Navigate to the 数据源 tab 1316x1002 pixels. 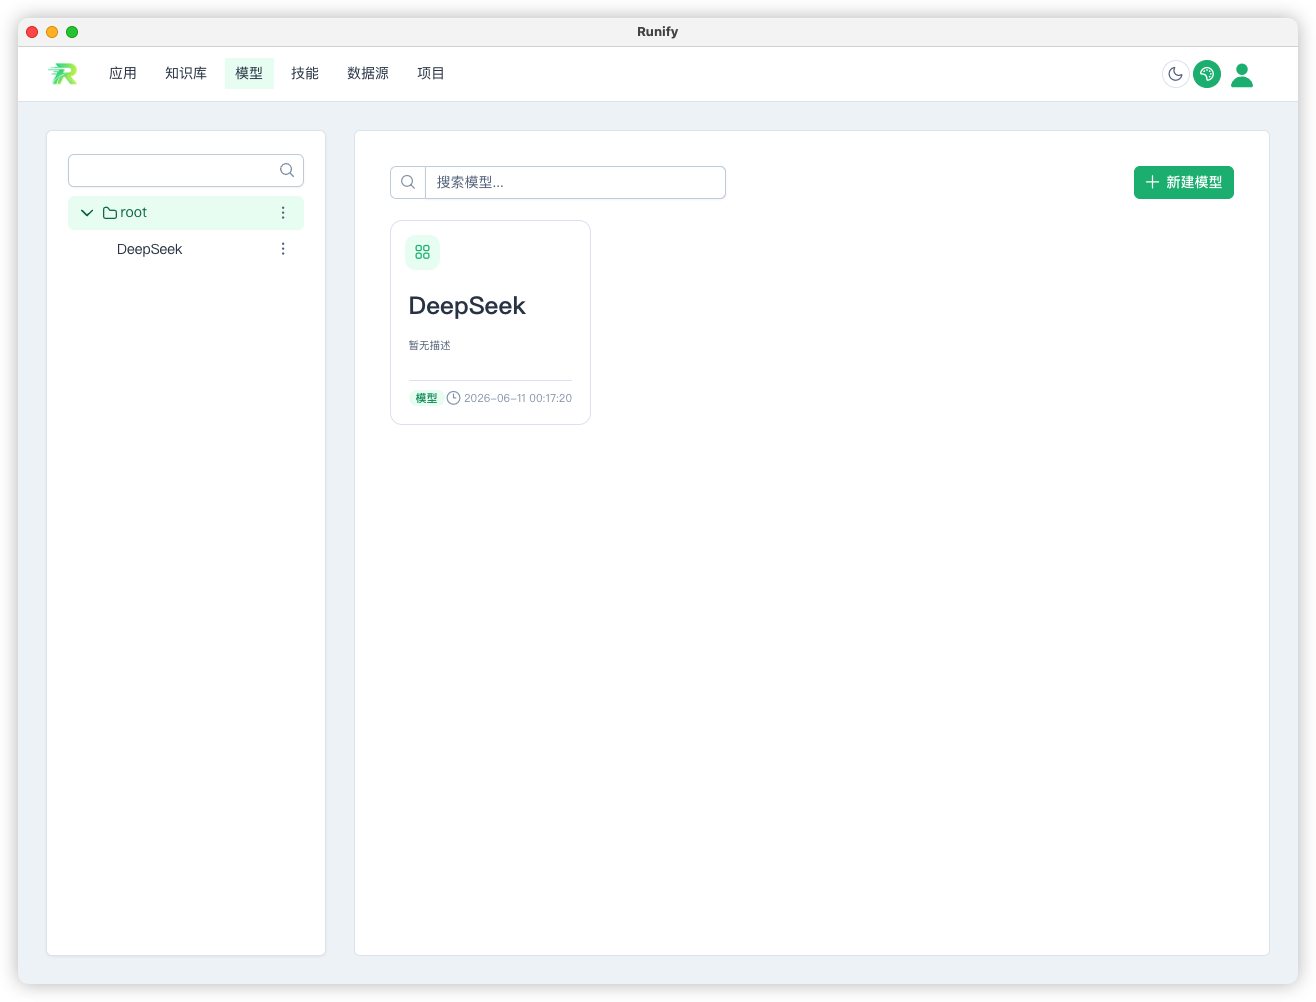368,73
